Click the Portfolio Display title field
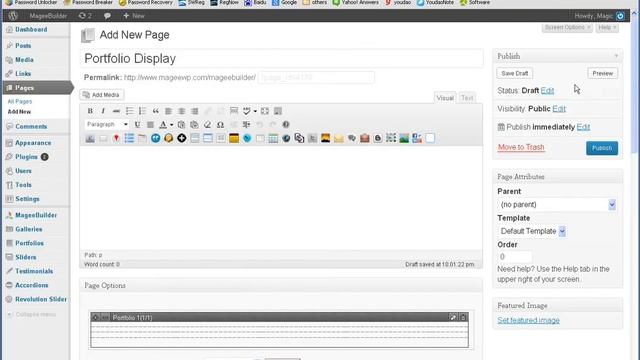Image resolution: width=640 pixels, height=360 pixels. click(x=282, y=58)
